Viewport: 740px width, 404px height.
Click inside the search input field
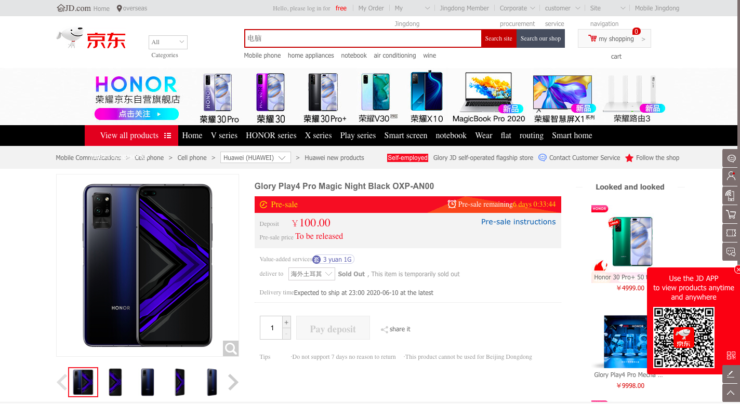[x=363, y=38]
